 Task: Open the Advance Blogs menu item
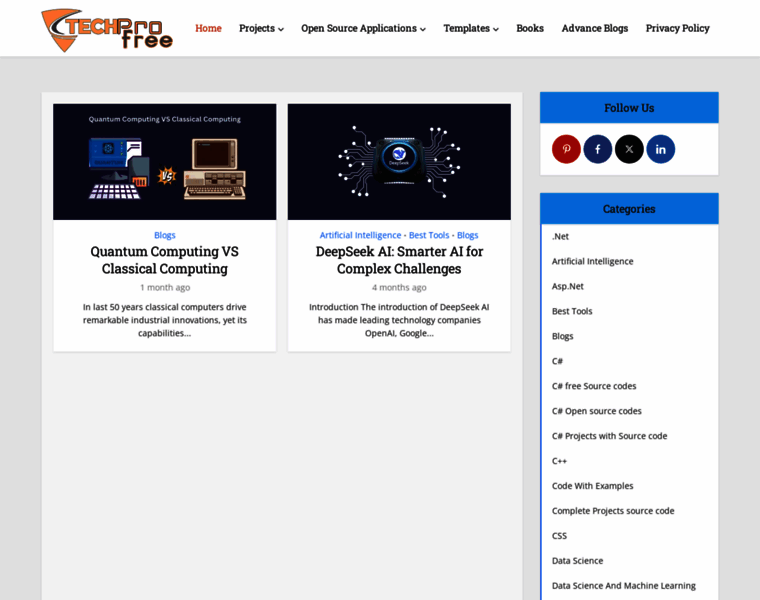click(595, 29)
